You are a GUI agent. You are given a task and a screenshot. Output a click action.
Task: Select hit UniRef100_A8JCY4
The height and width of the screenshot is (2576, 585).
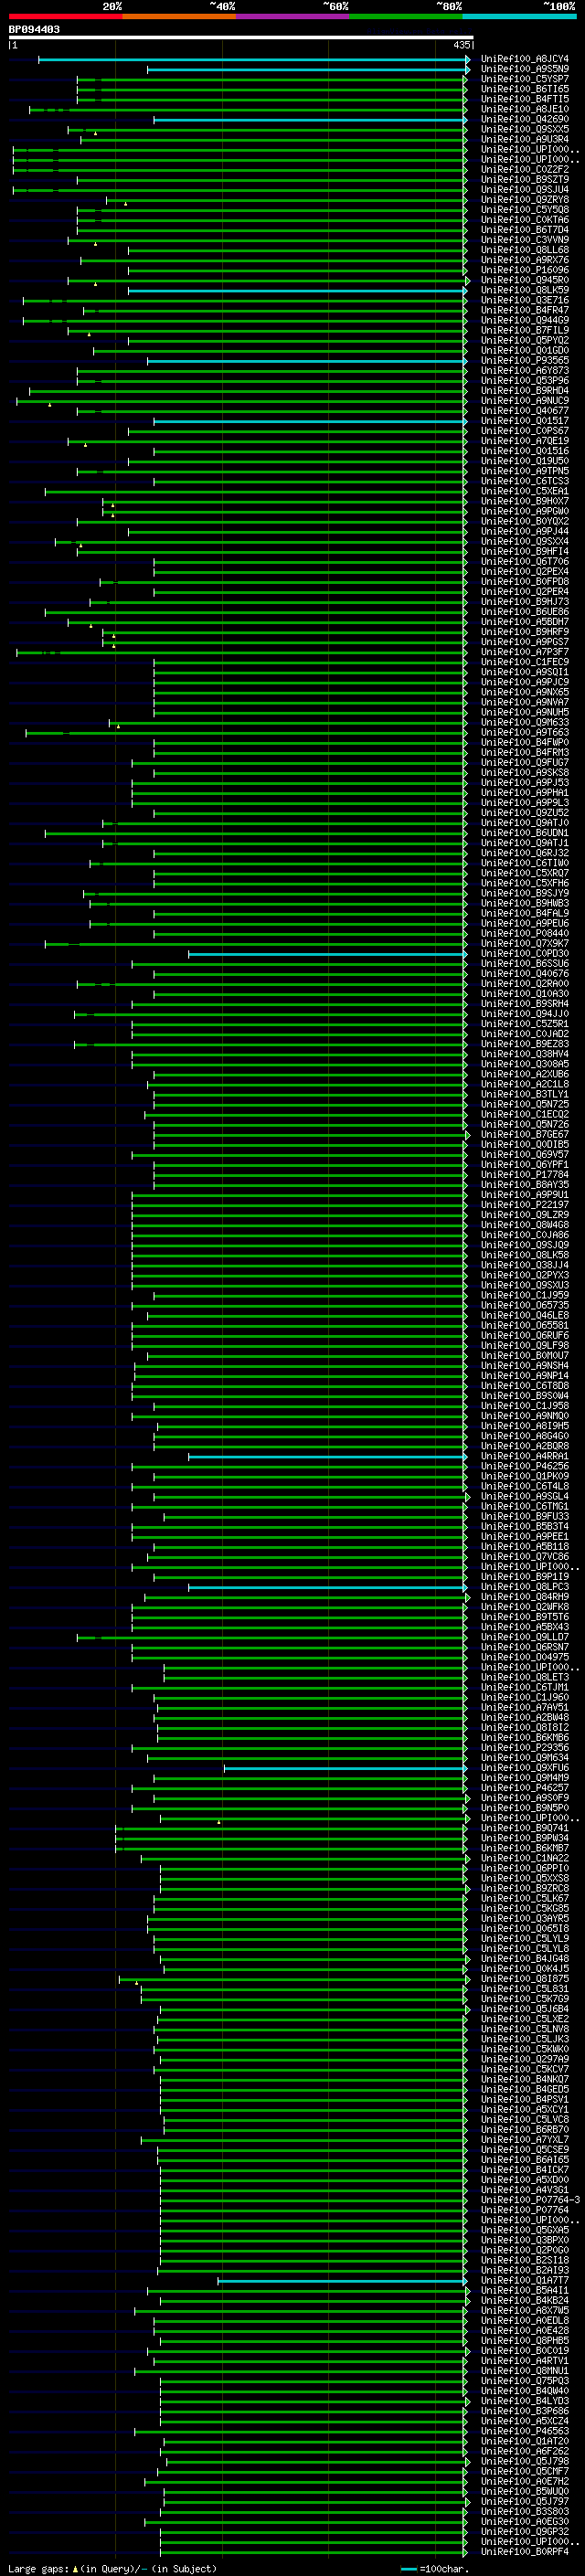click(x=525, y=59)
